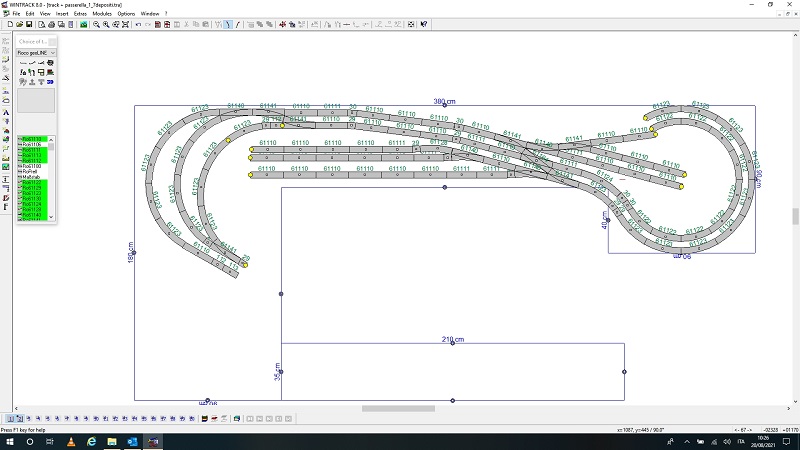Click the Undo arrow icon
Screen dimensions: 800x450
[138, 24]
